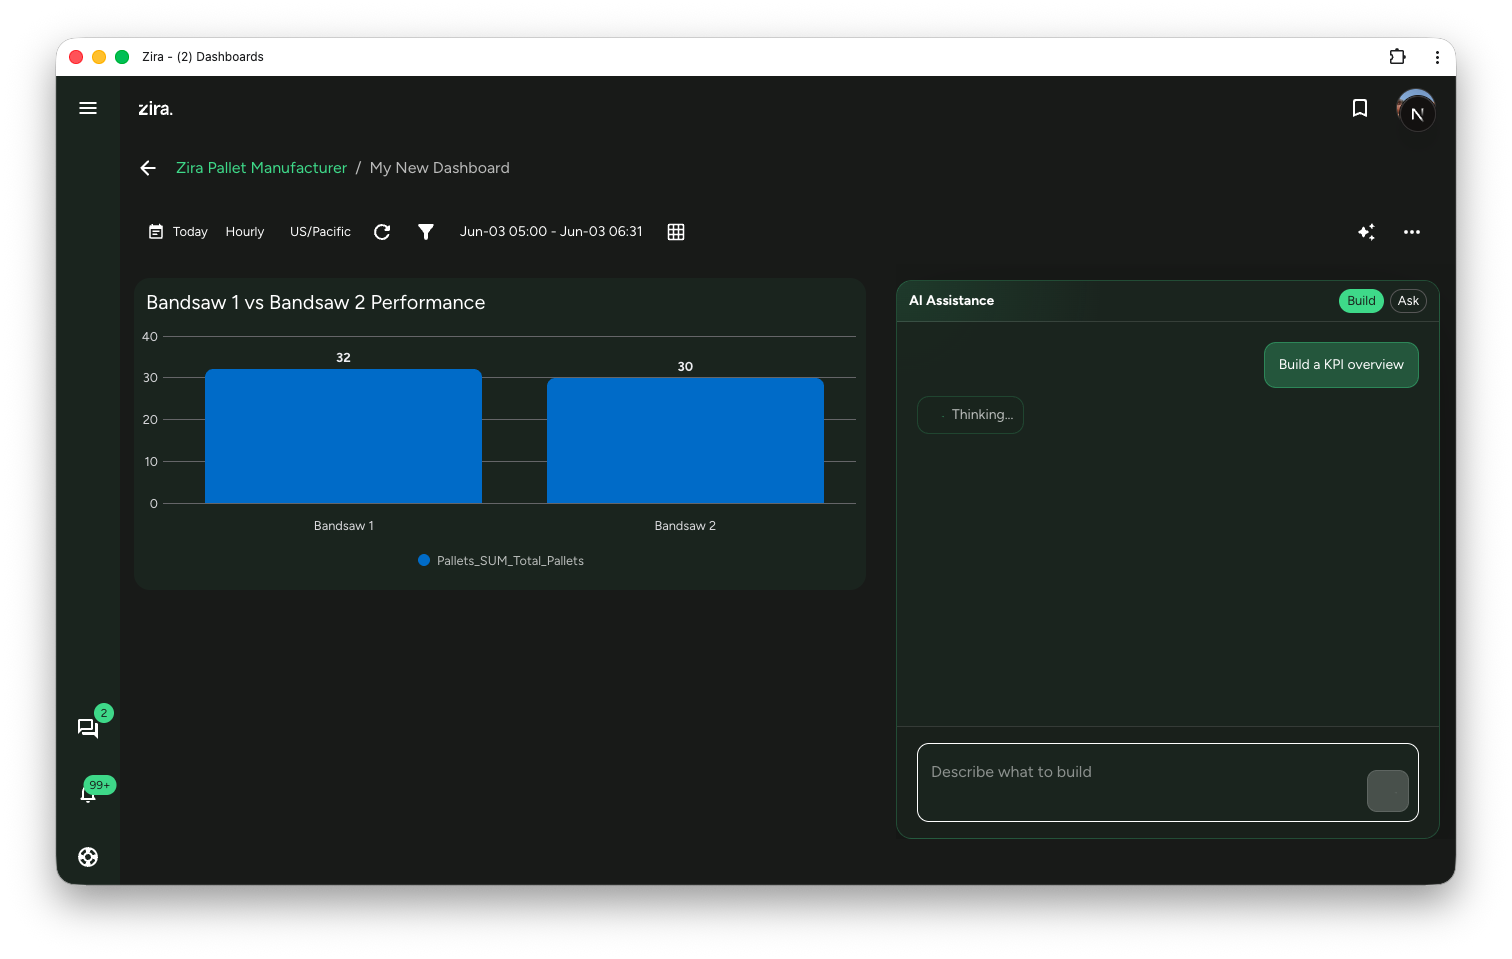This screenshot has height=959, width=1512.
Task: Click the Zira logo
Action: tap(155, 109)
